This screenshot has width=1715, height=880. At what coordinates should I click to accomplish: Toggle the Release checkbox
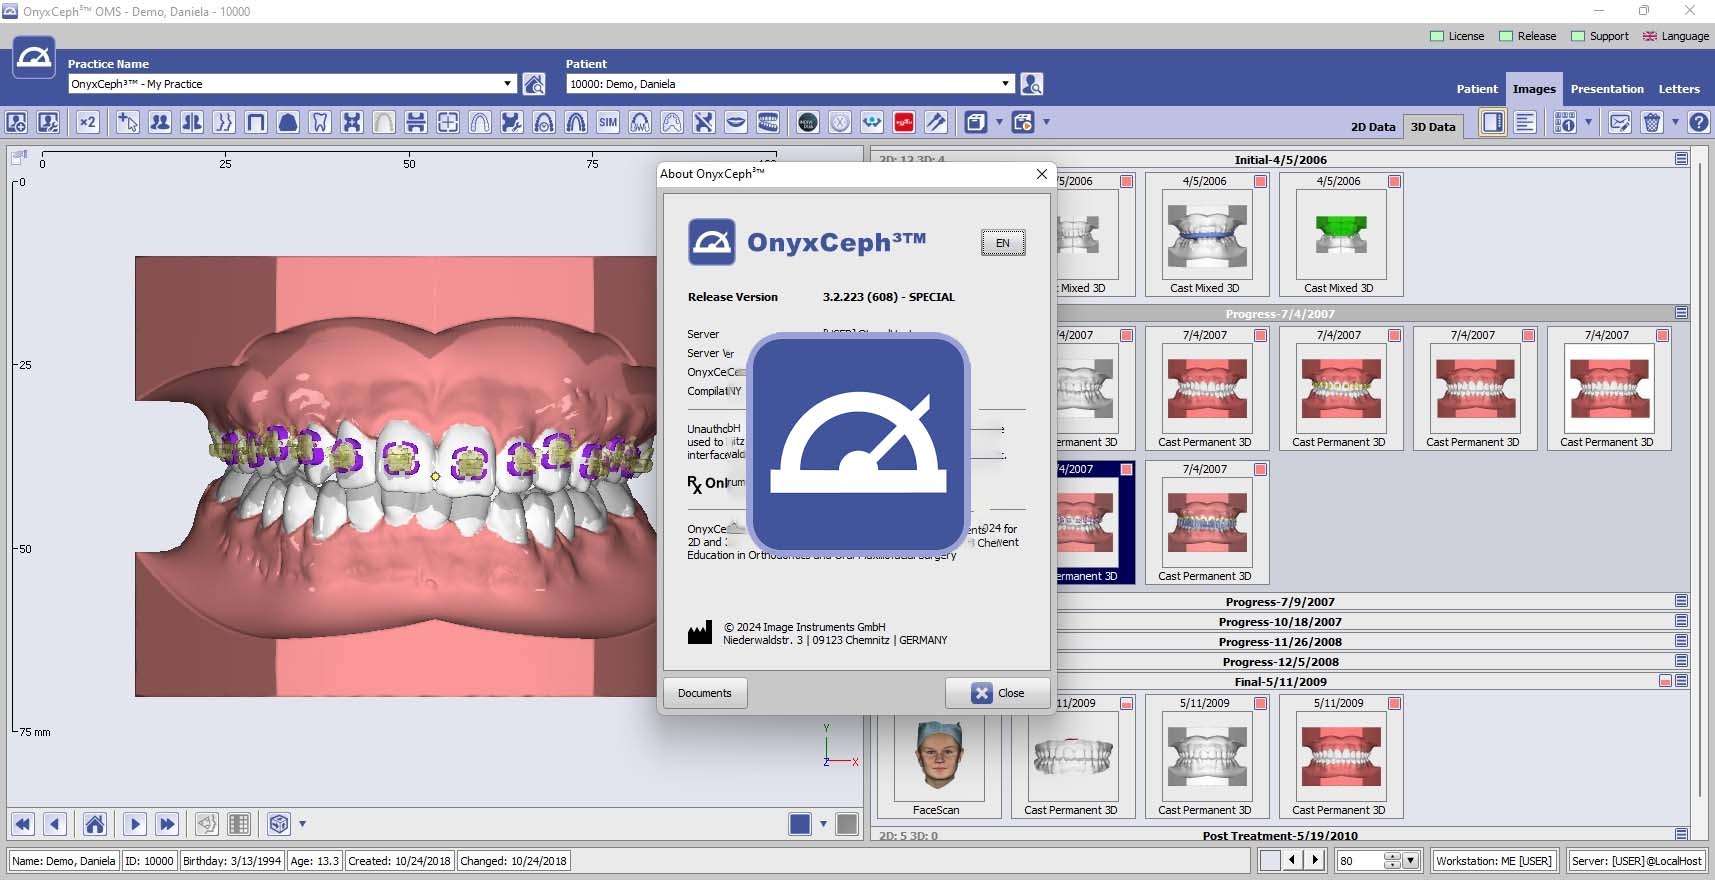point(1506,36)
